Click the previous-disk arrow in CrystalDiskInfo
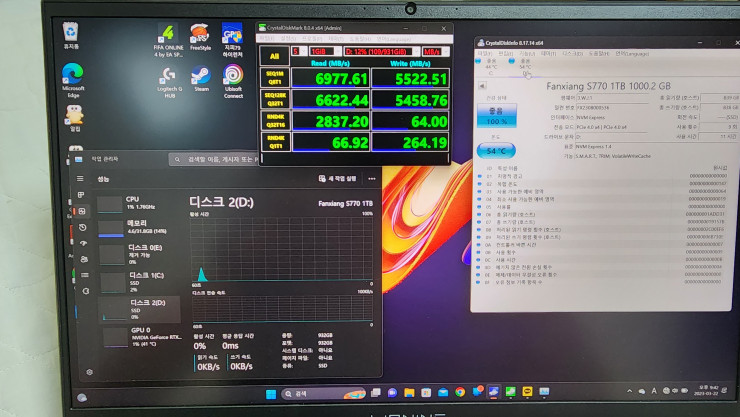 pyautogui.click(x=482, y=86)
